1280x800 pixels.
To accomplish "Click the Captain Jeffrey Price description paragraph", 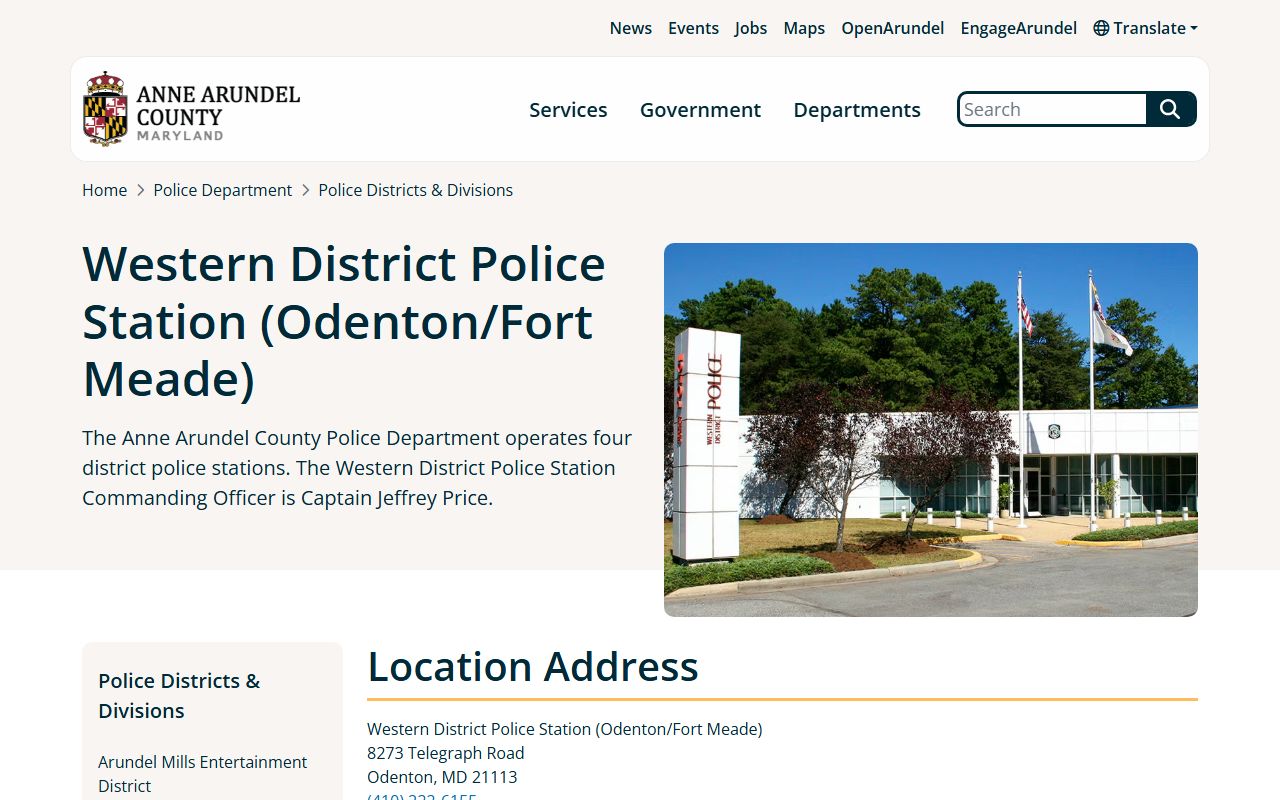I will tap(357, 468).
